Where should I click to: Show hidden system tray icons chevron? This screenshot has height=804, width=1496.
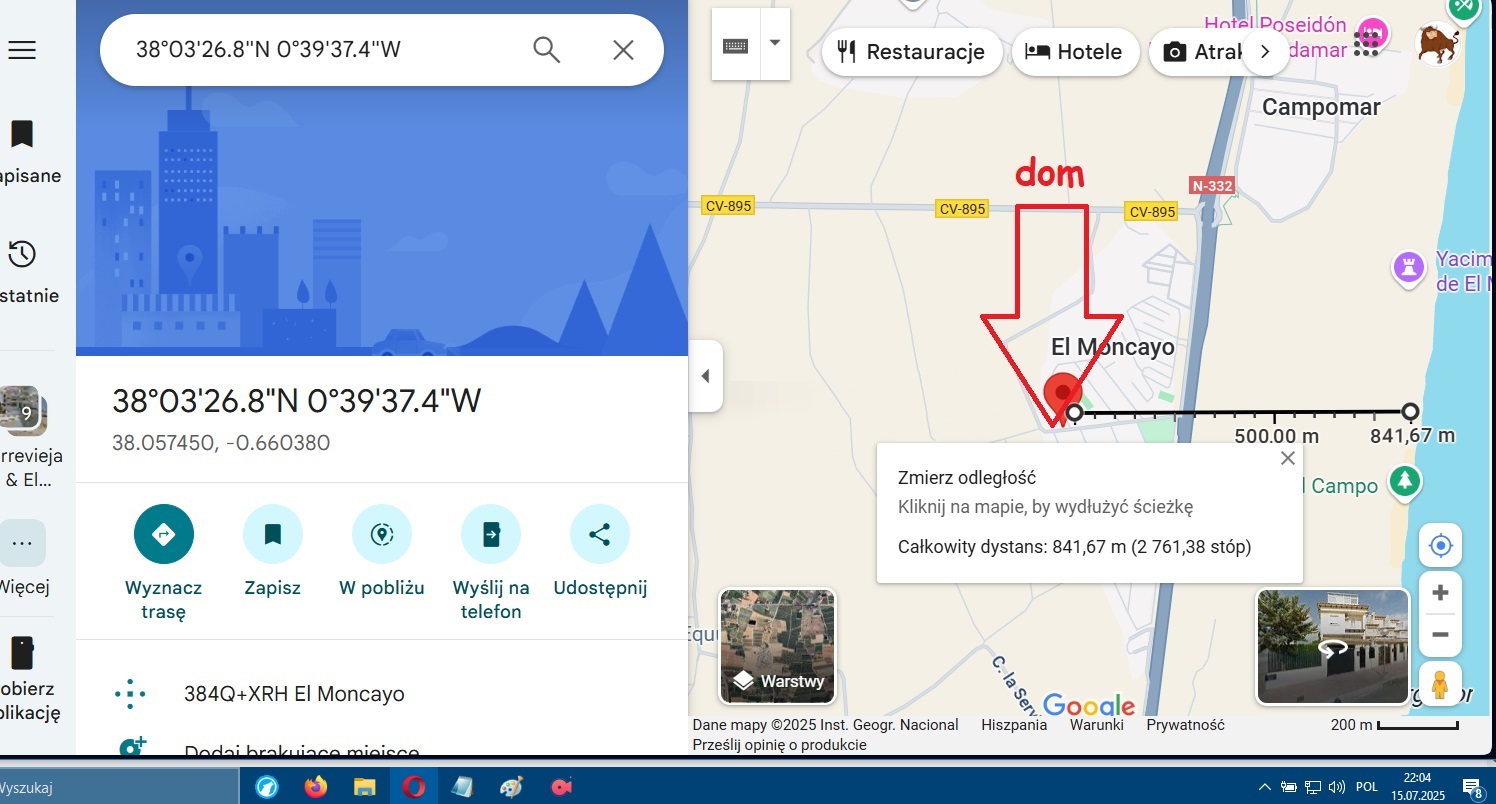point(1264,787)
